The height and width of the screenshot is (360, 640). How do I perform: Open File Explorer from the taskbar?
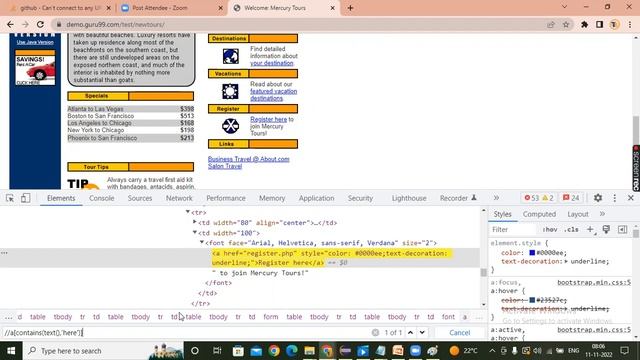[309, 351]
